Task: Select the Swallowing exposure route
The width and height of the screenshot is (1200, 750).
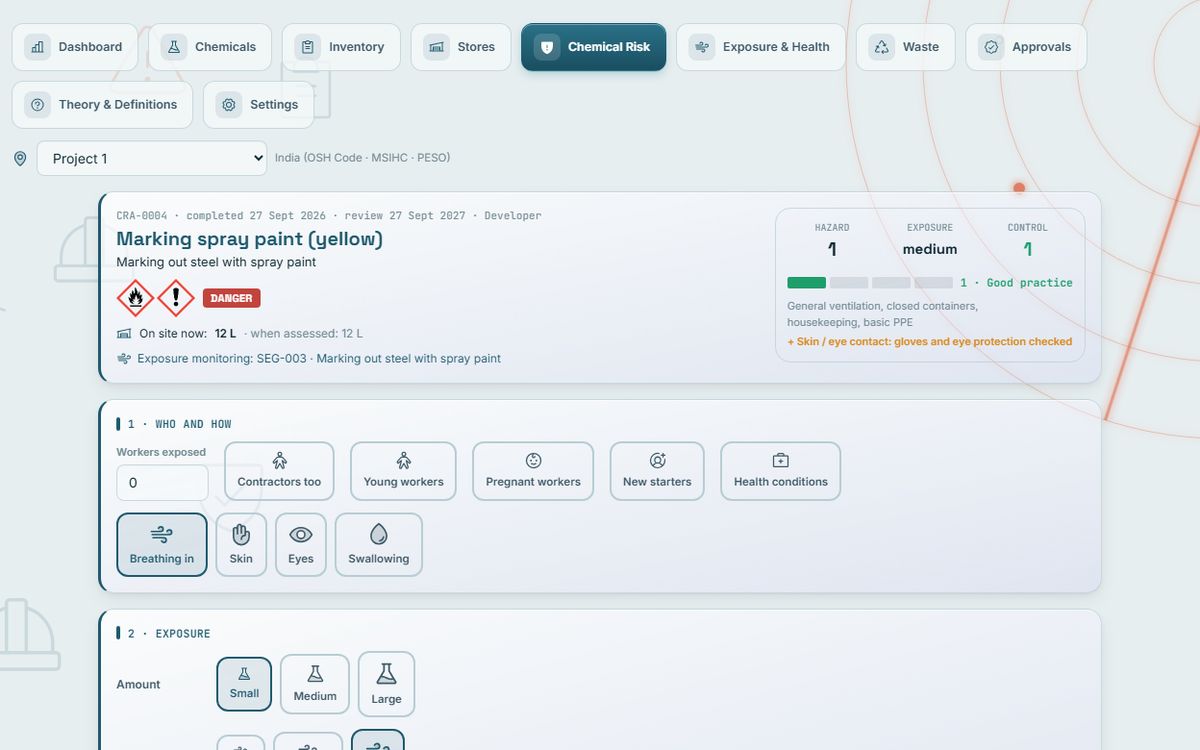Action: (x=379, y=545)
